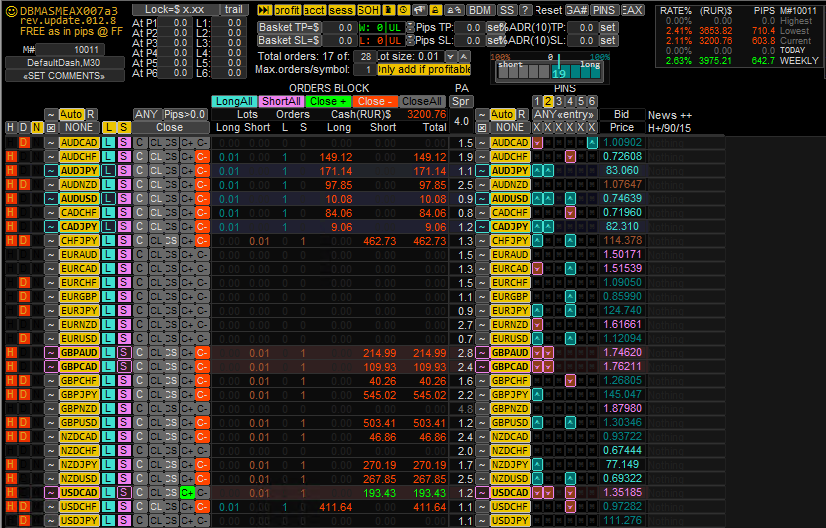Click the yellow padlock icon in top toolbar
826x528 pixels.
[435, 10]
